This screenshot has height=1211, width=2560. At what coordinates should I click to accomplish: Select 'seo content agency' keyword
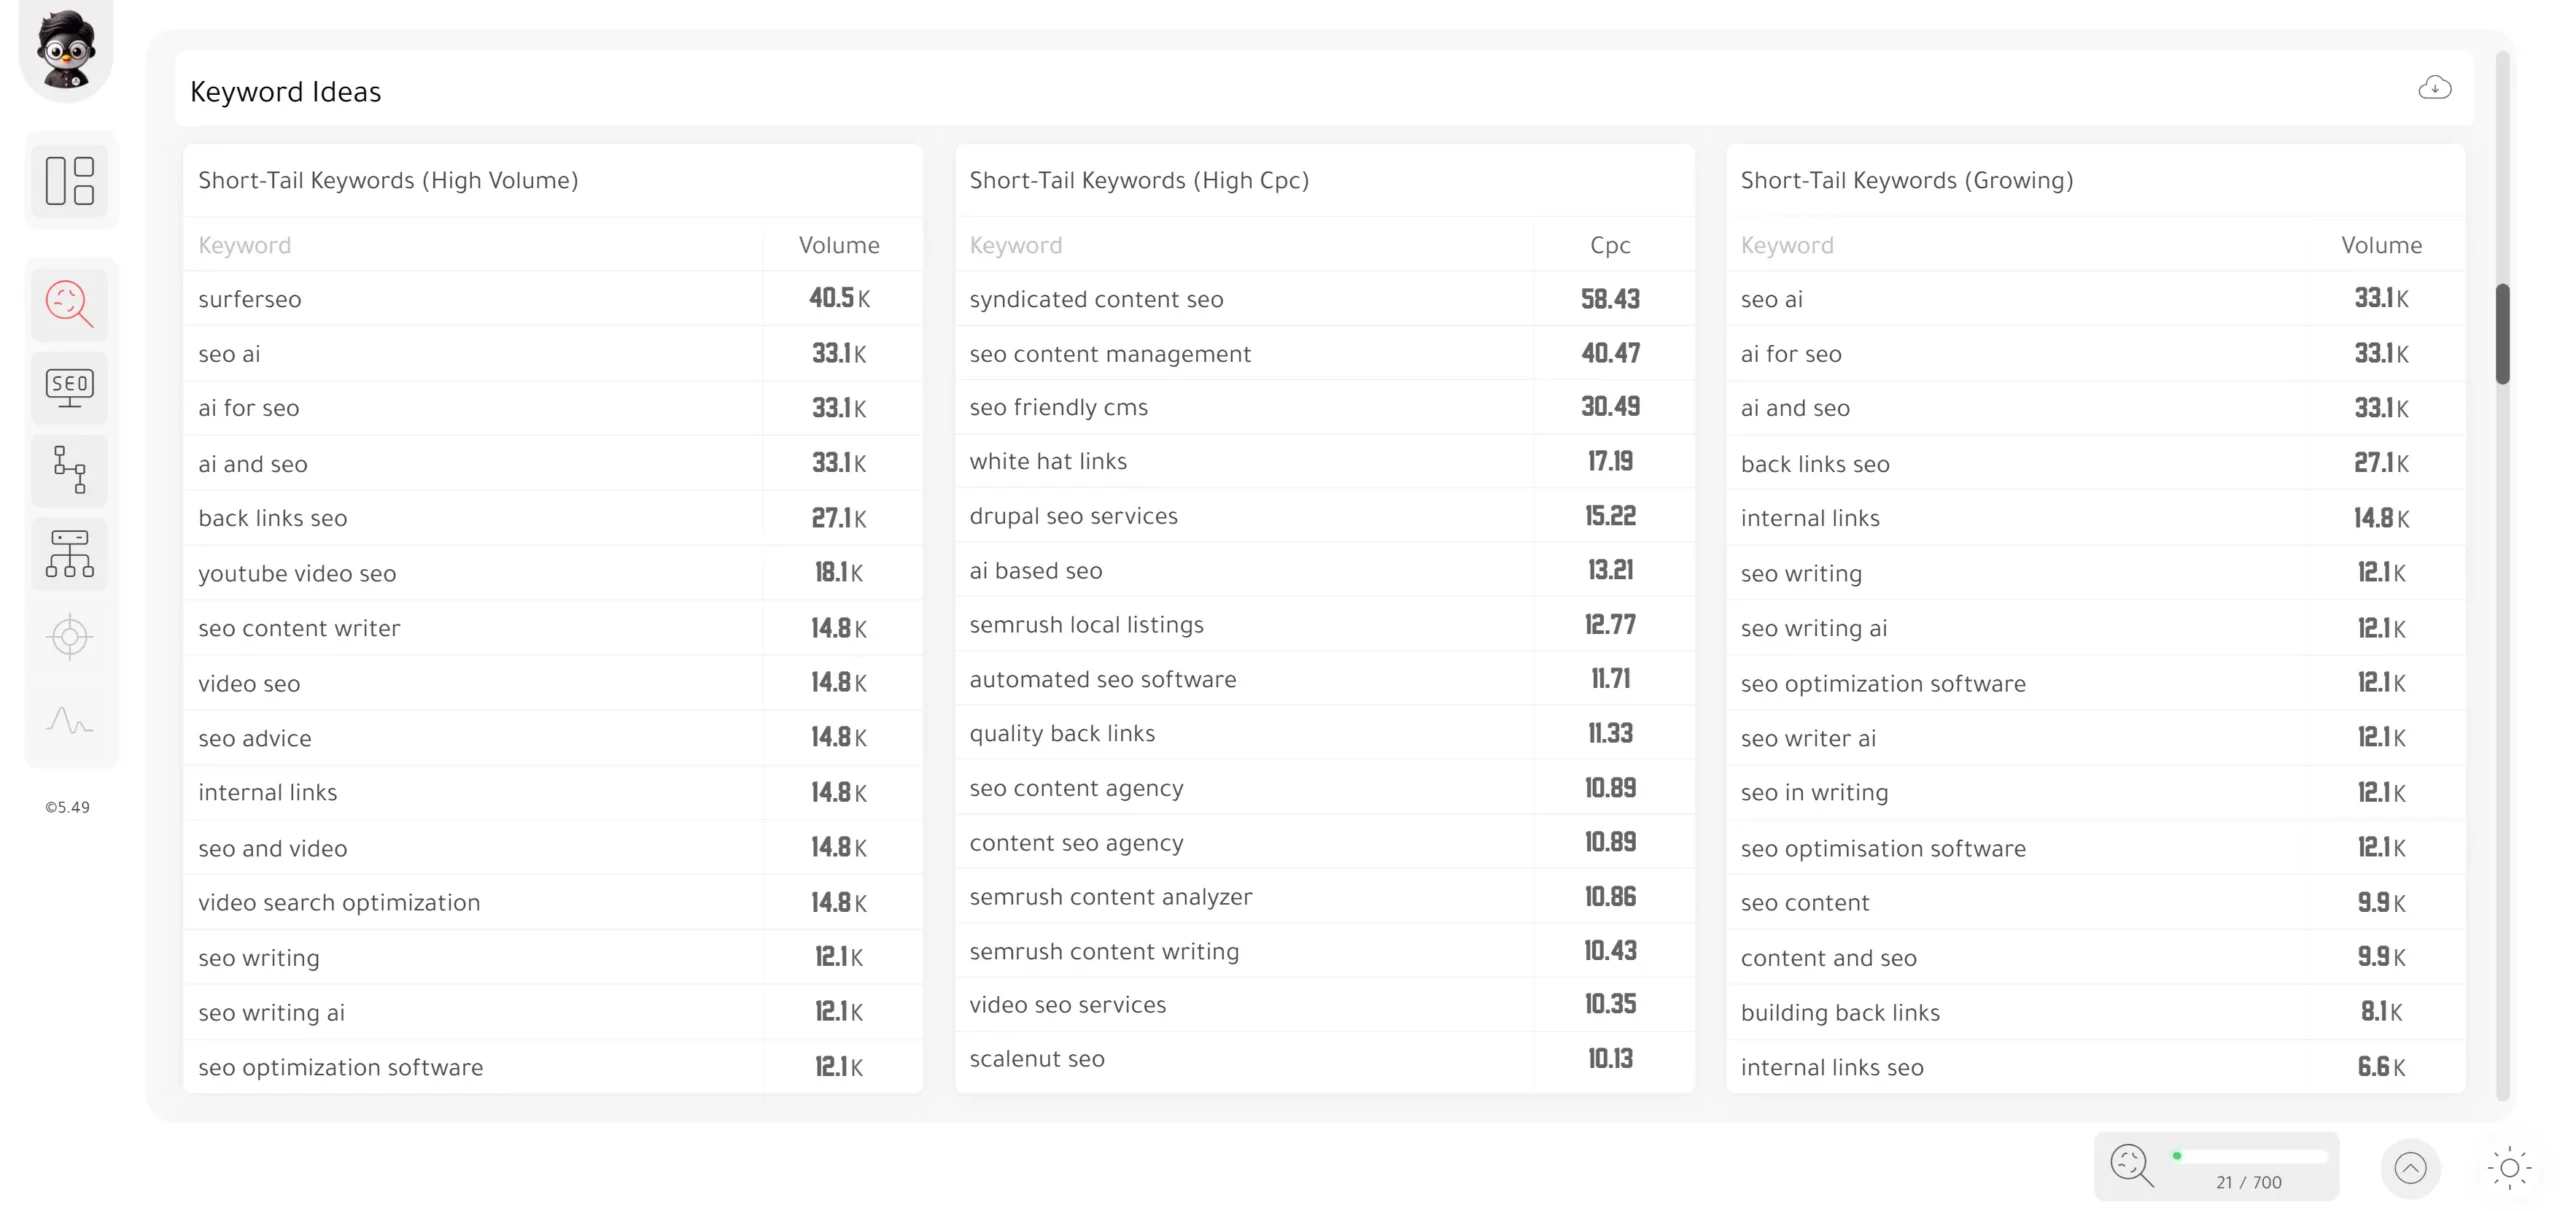click(x=1076, y=789)
